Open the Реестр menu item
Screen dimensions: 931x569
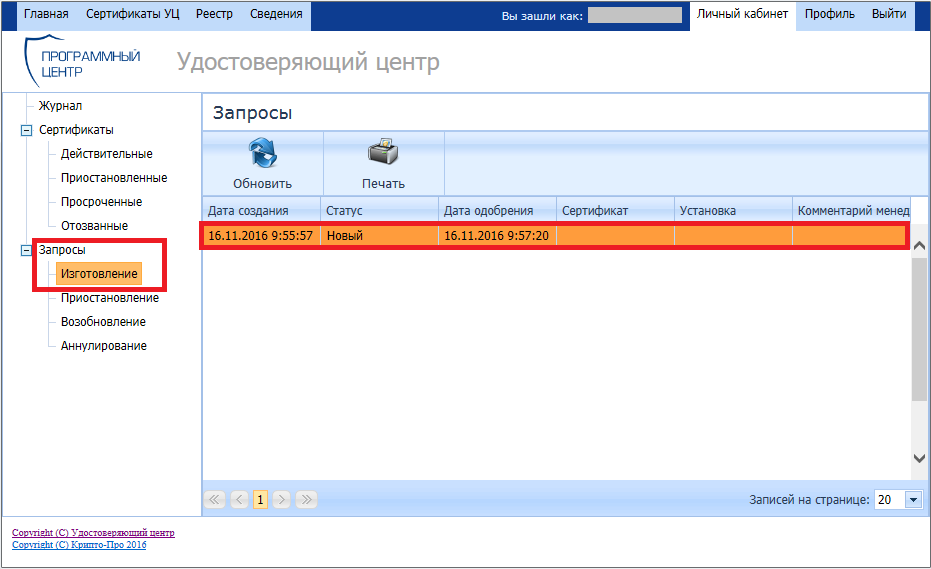pyautogui.click(x=215, y=15)
